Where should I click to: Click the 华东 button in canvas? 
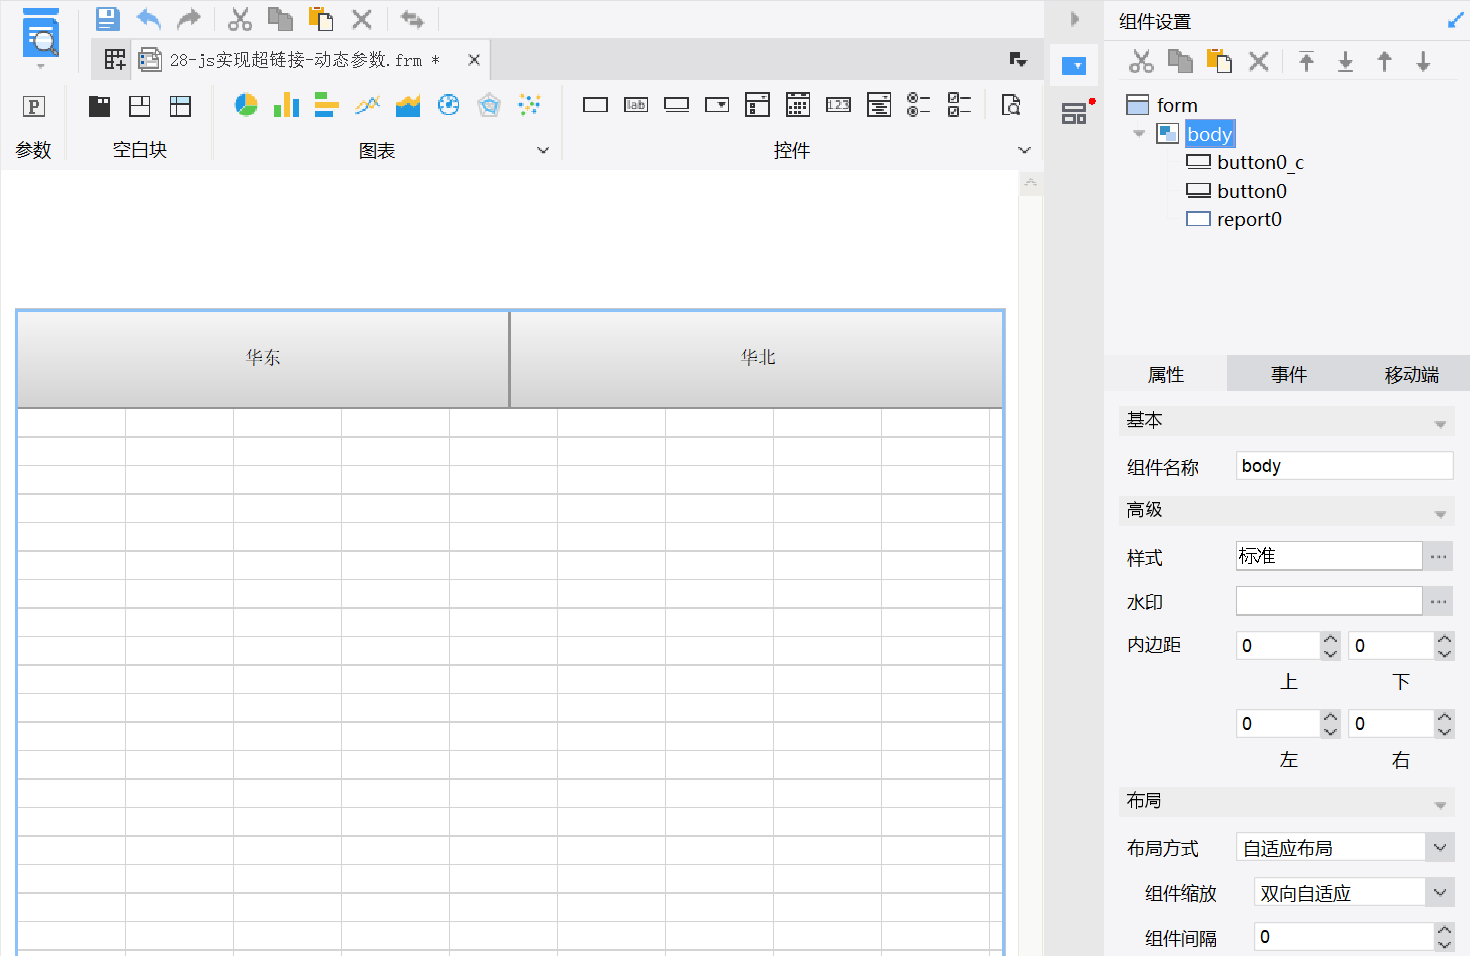[x=263, y=358]
